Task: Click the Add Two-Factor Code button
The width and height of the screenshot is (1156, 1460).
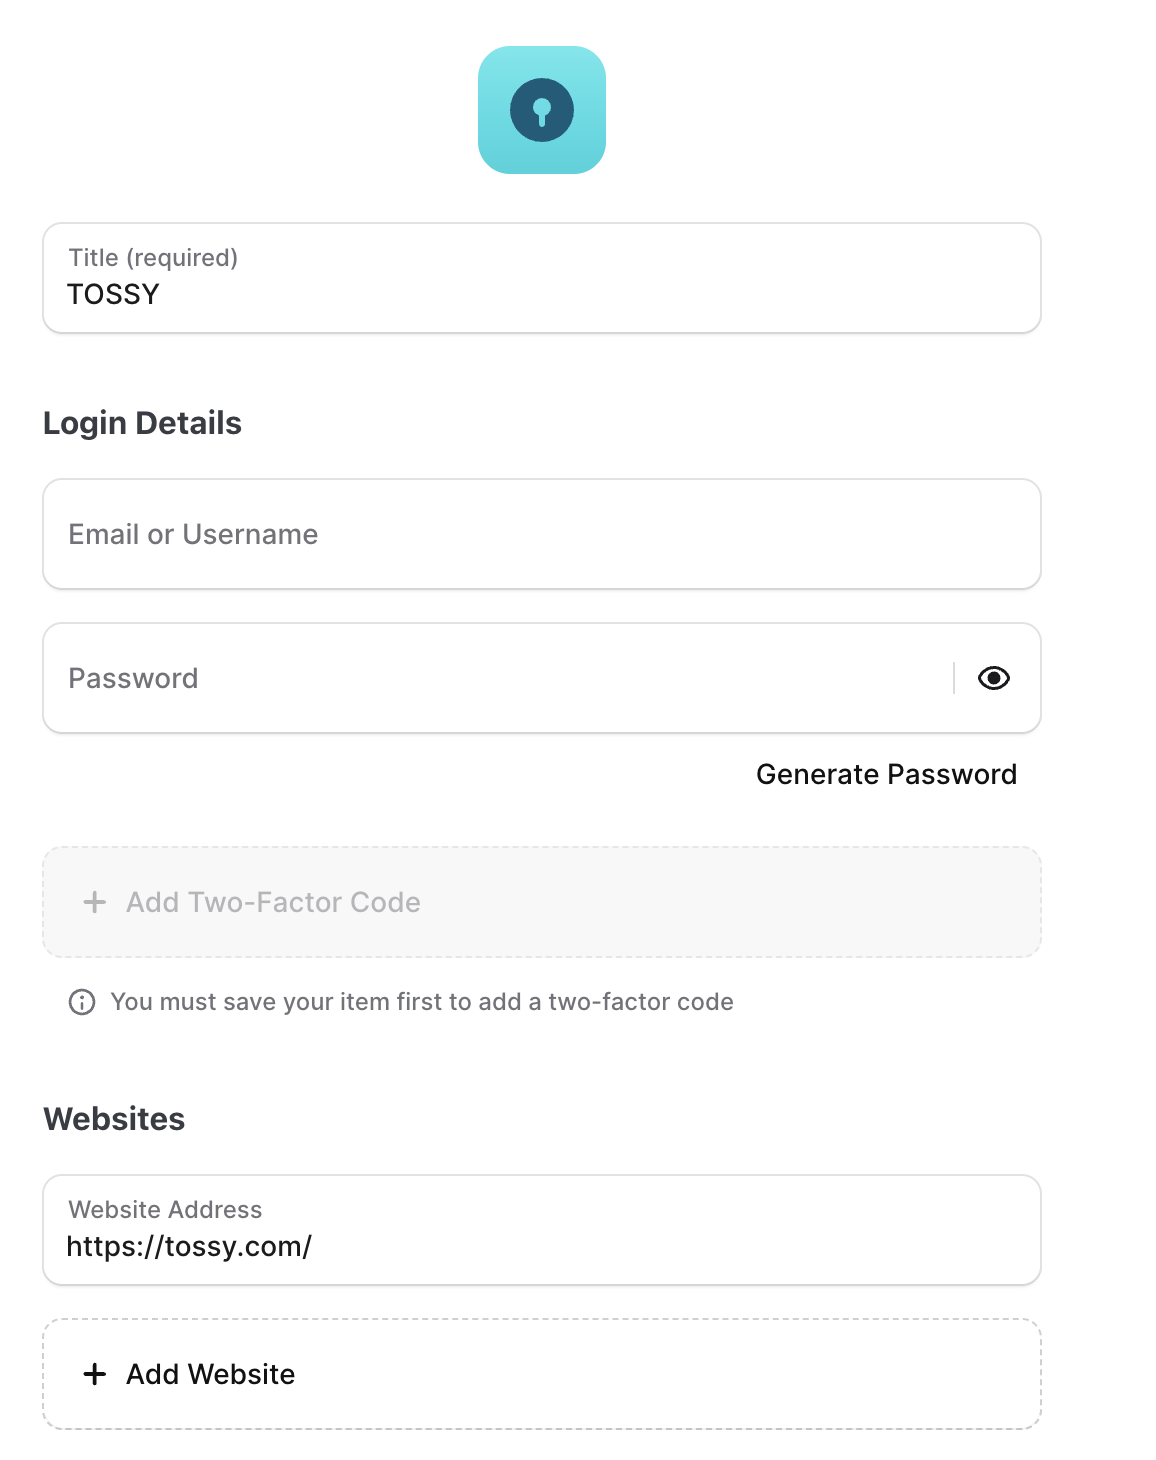Action: pyautogui.click(x=542, y=902)
